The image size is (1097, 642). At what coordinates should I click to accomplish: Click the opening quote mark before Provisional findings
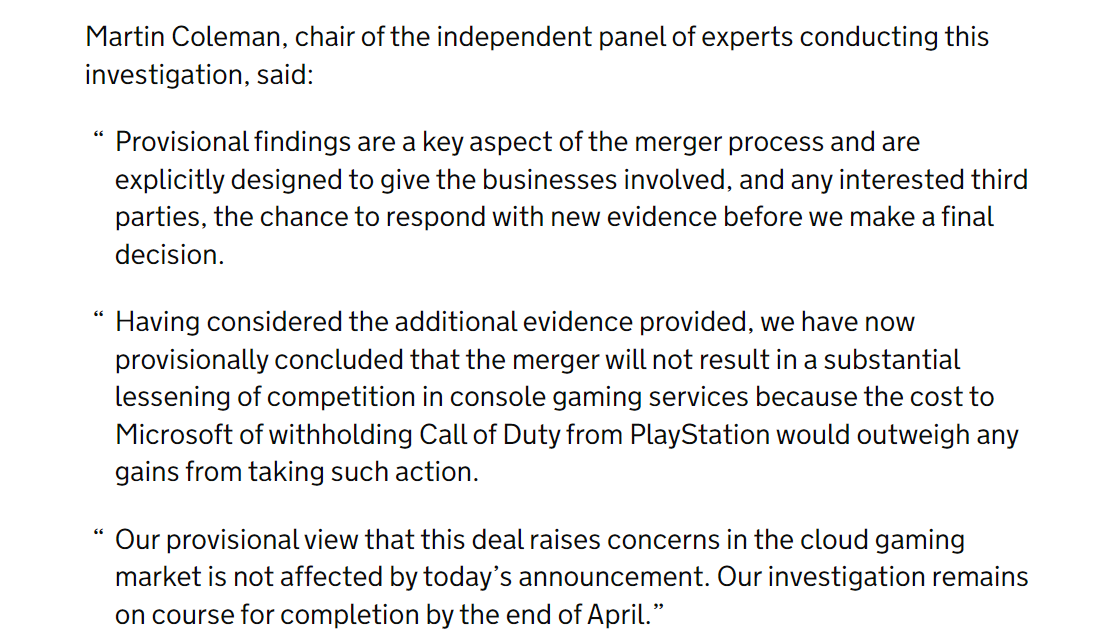pyautogui.click(x=98, y=134)
